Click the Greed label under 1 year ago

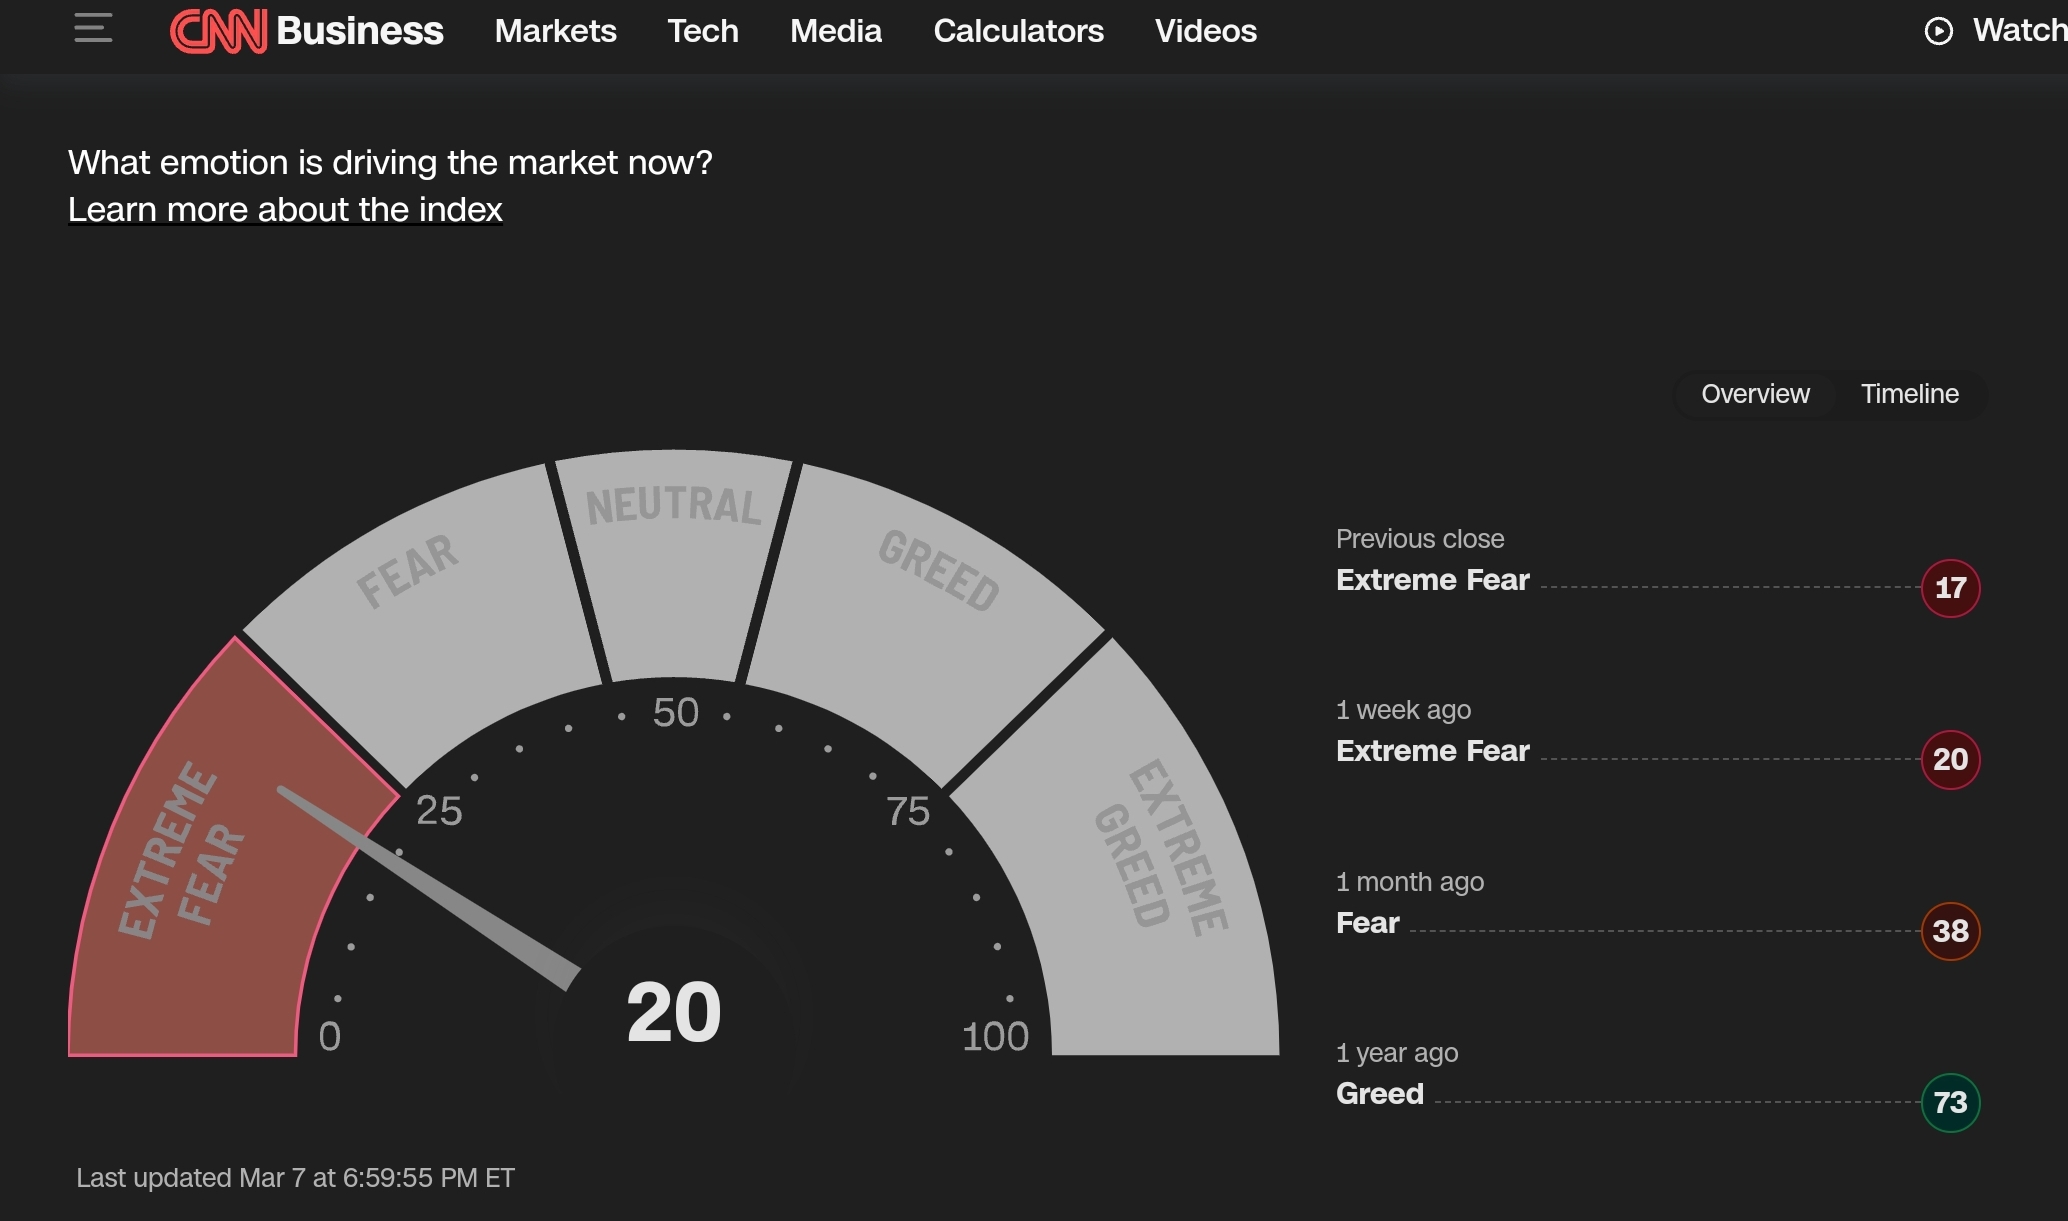tap(1380, 1094)
